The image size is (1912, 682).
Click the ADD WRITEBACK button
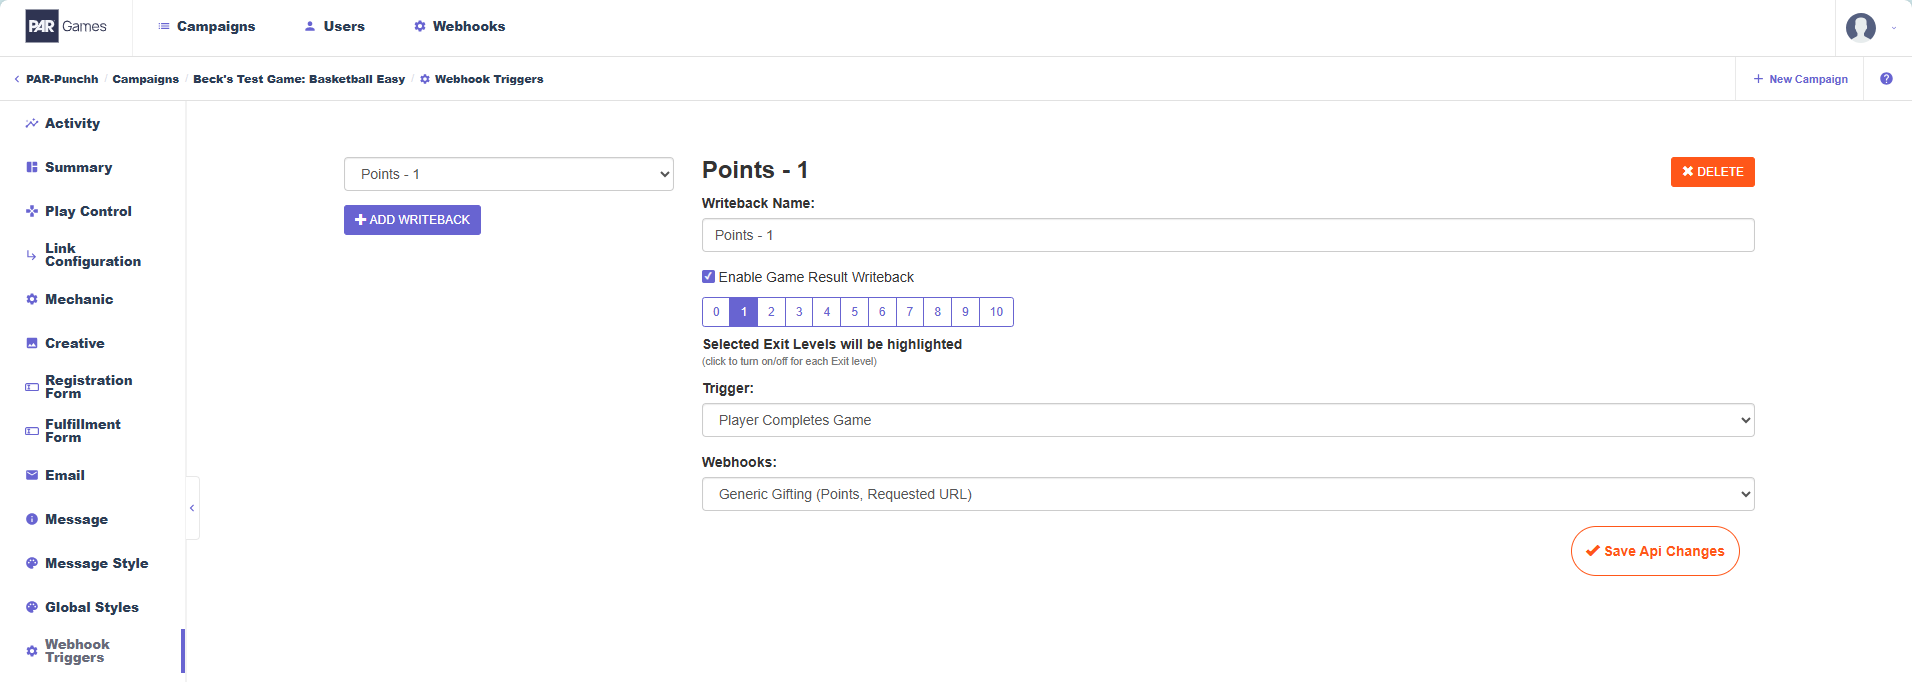(412, 220)
